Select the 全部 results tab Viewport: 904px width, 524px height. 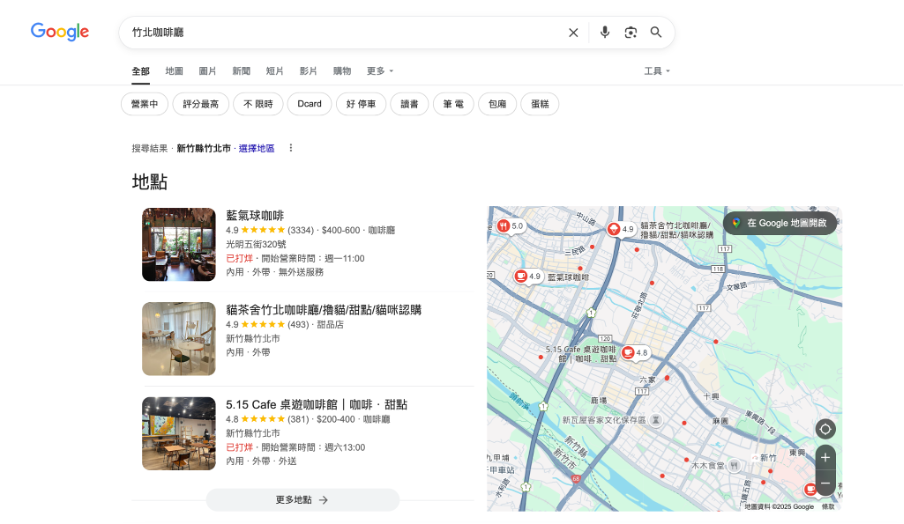point(141,71)
